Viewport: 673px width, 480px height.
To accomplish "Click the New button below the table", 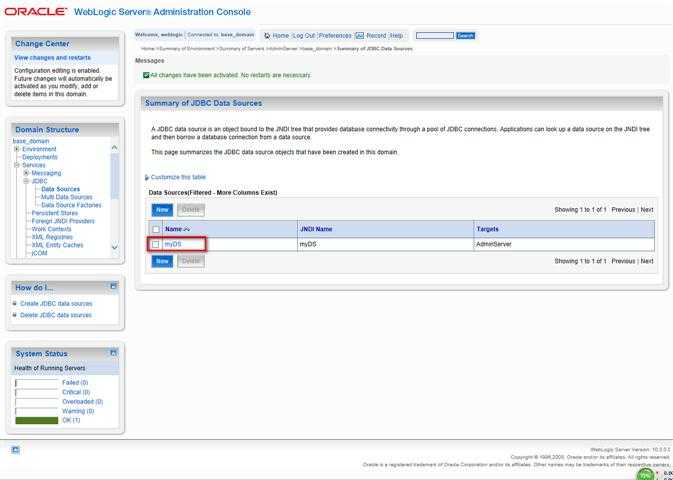I will (x=162, y=261).
